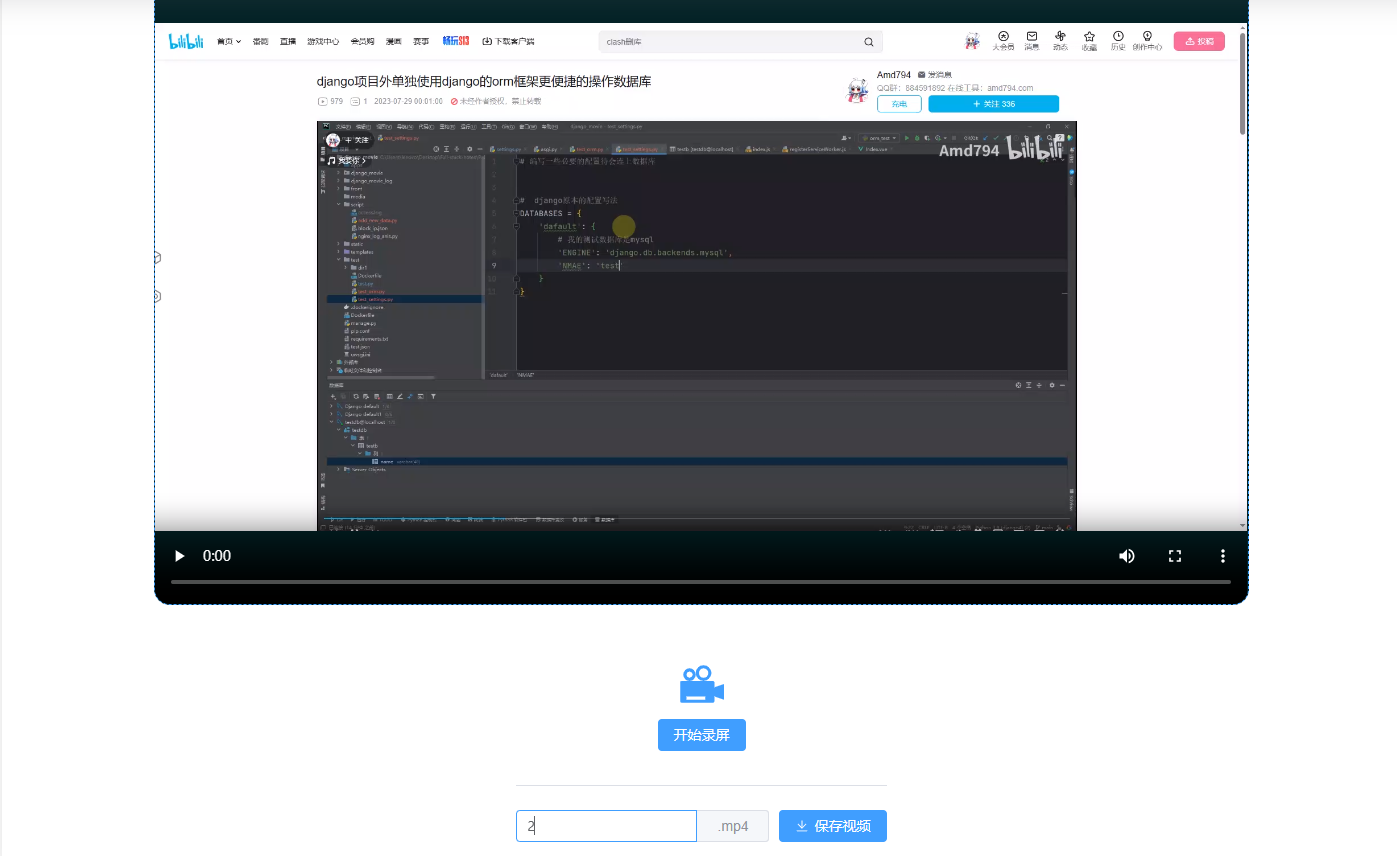The height and width of the screenshot is (856, 1397).
Task: Select the highlighted name column row
Action: pyautogui.click(x=697, y=461)
